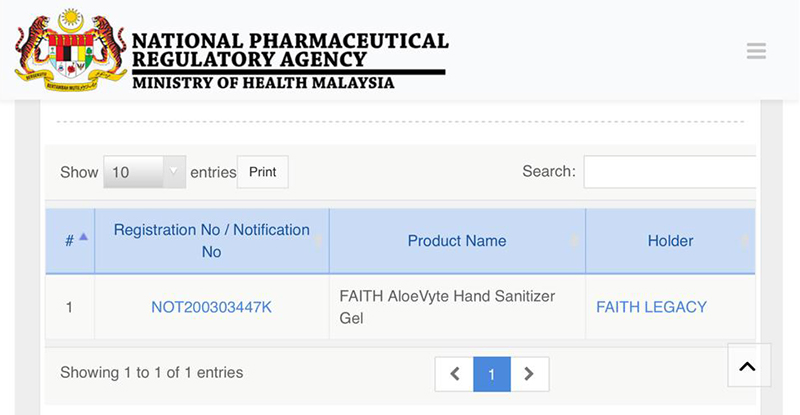Click FAITH AloeVyte Hand Sanitizer Gel cell
Image resolution: width=800 pixels, height=415 pixels.
(447, 307)
